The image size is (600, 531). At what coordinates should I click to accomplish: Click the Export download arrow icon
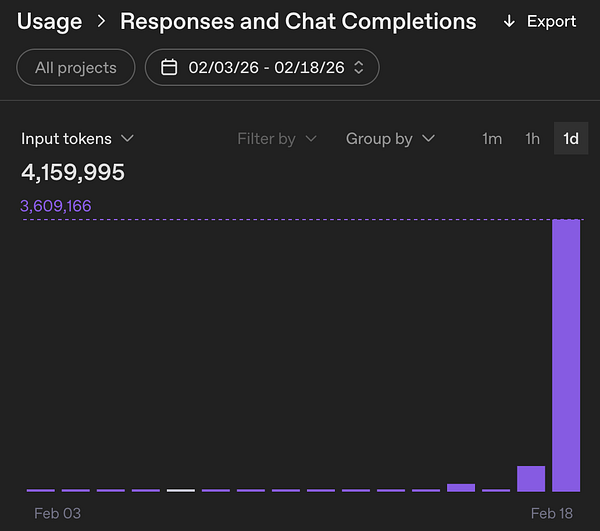point(509,21)
